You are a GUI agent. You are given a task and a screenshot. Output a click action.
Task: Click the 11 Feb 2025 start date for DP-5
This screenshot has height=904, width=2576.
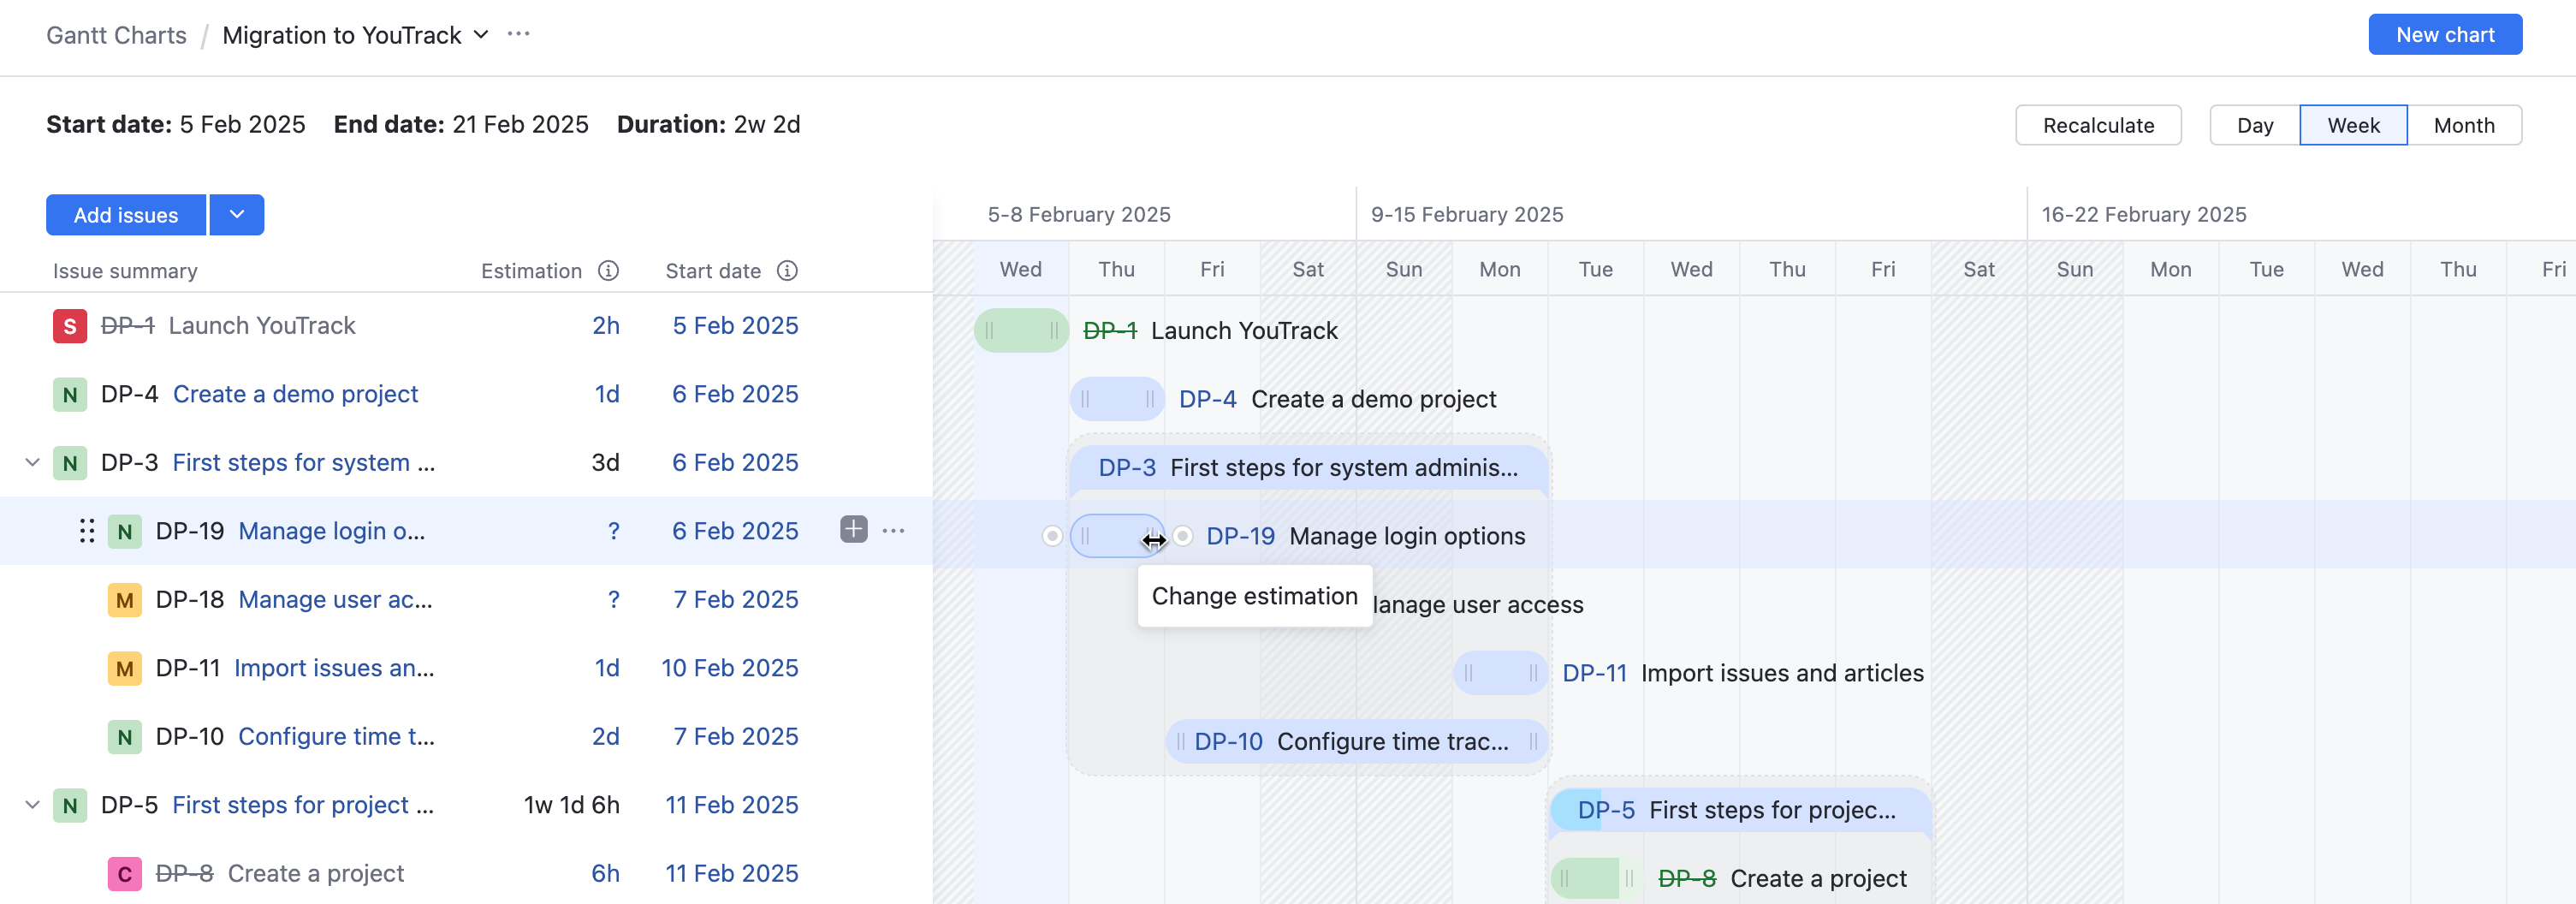click(x=732, y=805)
